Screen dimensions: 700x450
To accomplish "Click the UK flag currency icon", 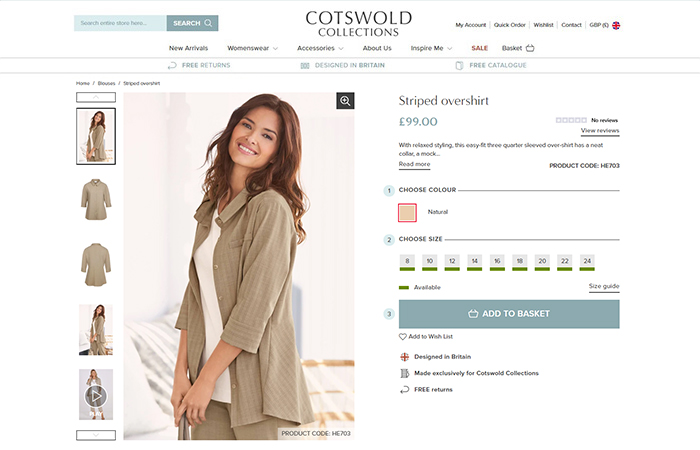I will click(616, 25).
